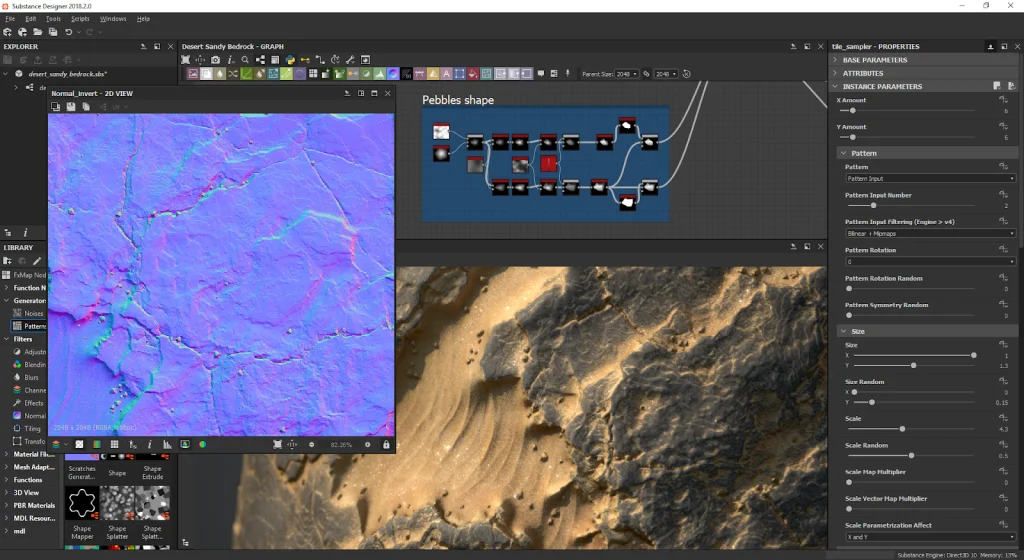1024x560 pixels.
Task: Click the camera screenshot icon in graph toolbar
Action: pyautogui.click(x=215, y=60)
